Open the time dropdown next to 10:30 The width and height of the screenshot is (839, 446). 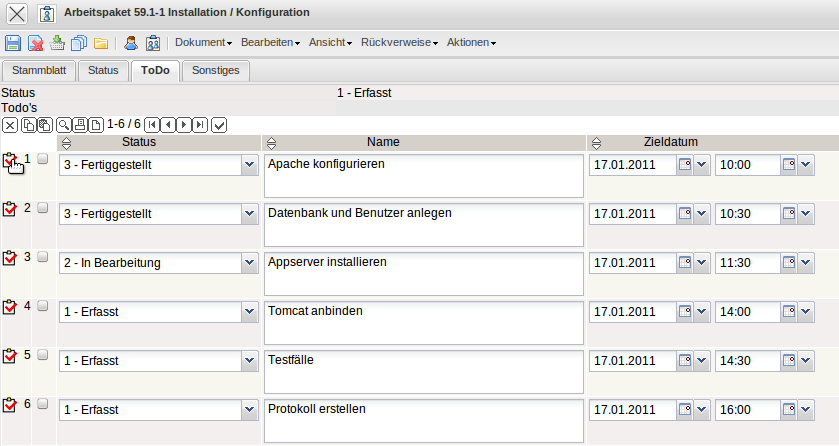805,213
